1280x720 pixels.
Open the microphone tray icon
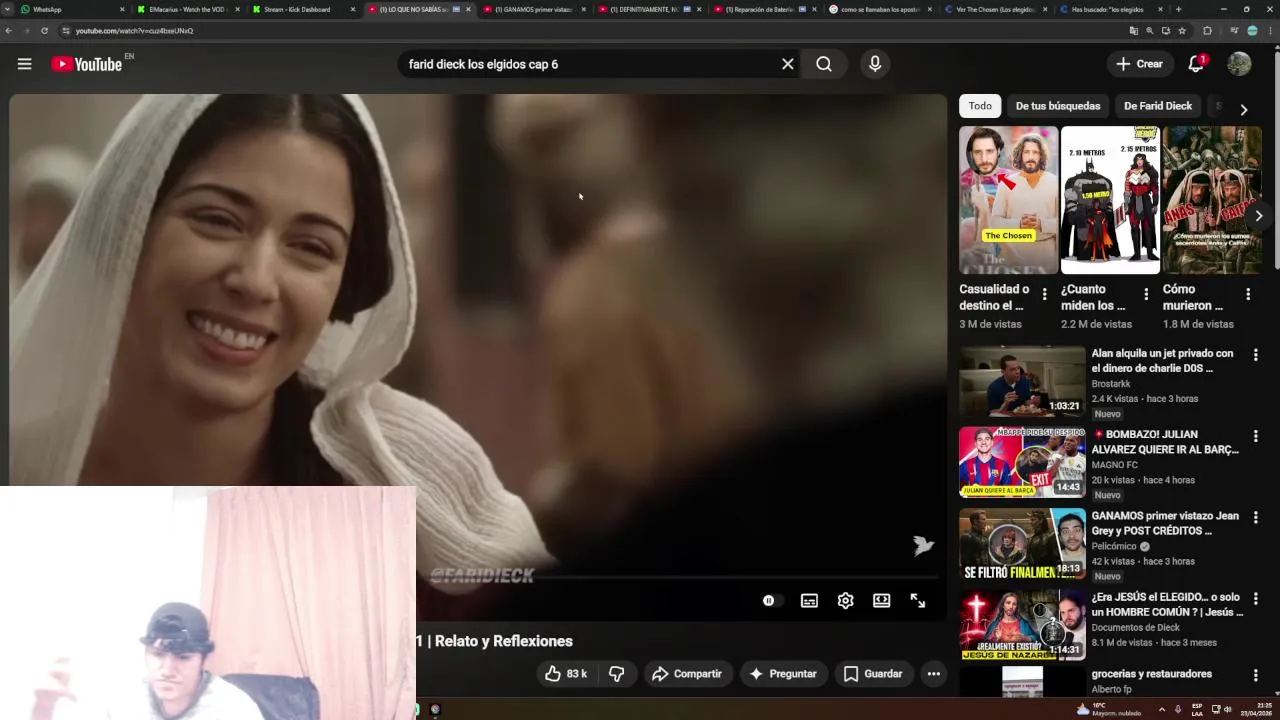[1177, 709]
